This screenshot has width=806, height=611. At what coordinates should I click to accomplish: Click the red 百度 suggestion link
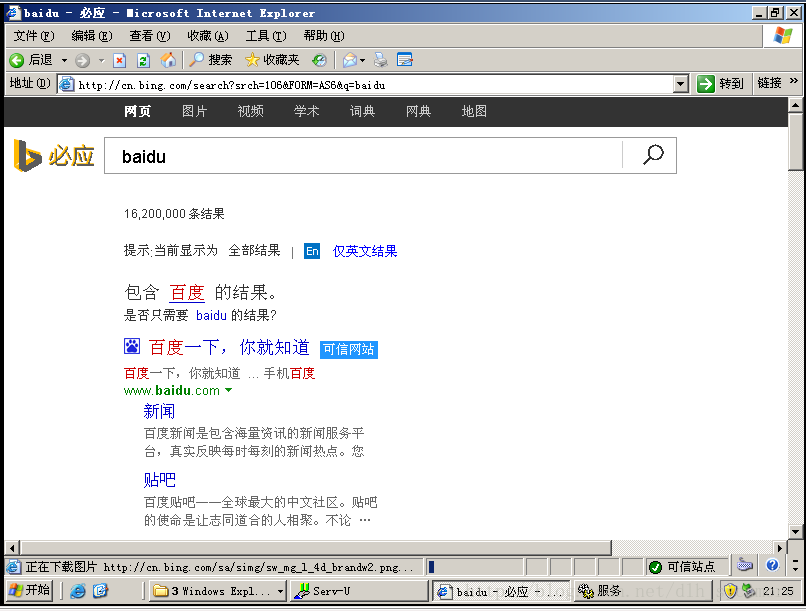pos(187,292)
